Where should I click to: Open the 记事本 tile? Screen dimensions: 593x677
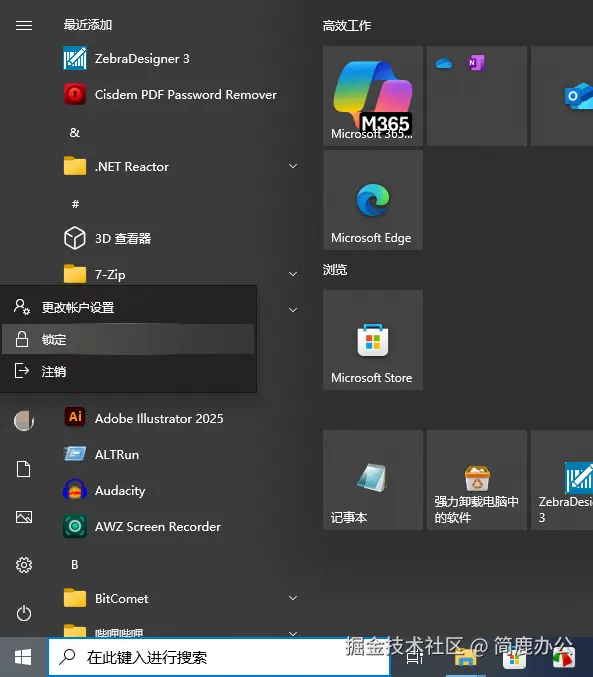click(373, 480)
